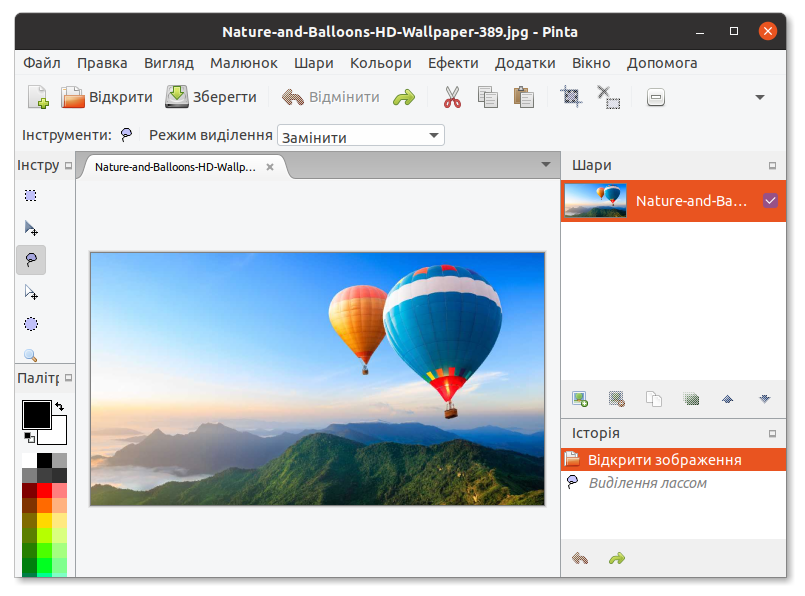Toggle visibility of the Nature-and-Ba... layer

[770, 200]
